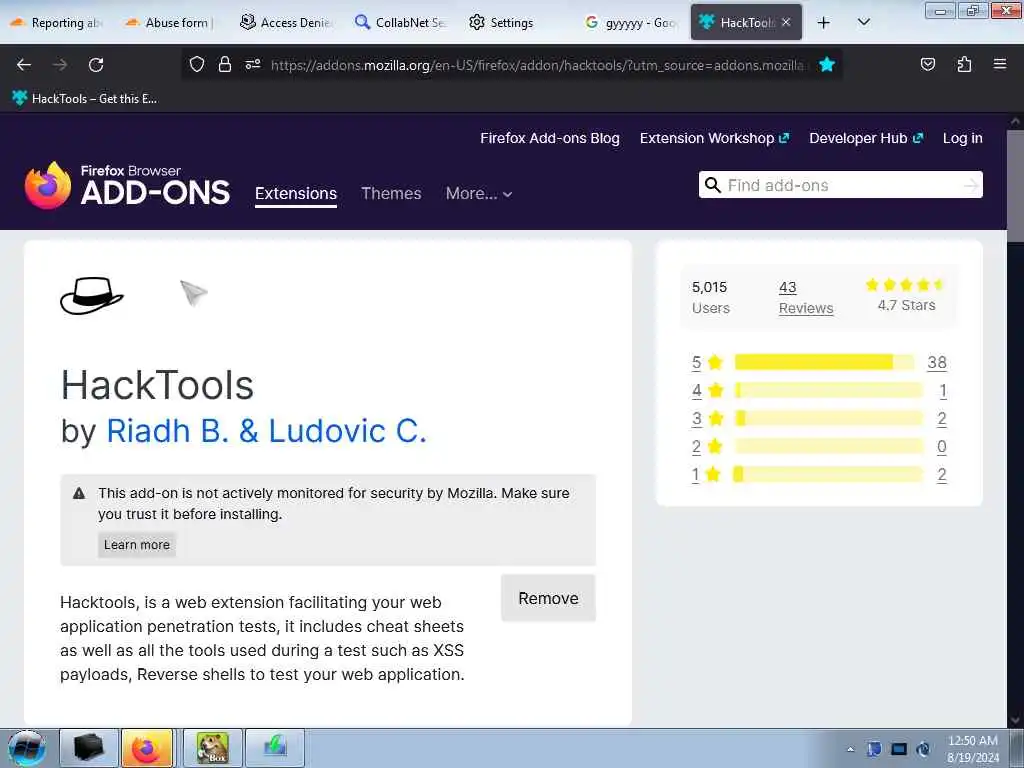This screenshot has height=768, width=1024.
Task: Filter by 1-star reviews link
Action: click(x=696, y=475)
